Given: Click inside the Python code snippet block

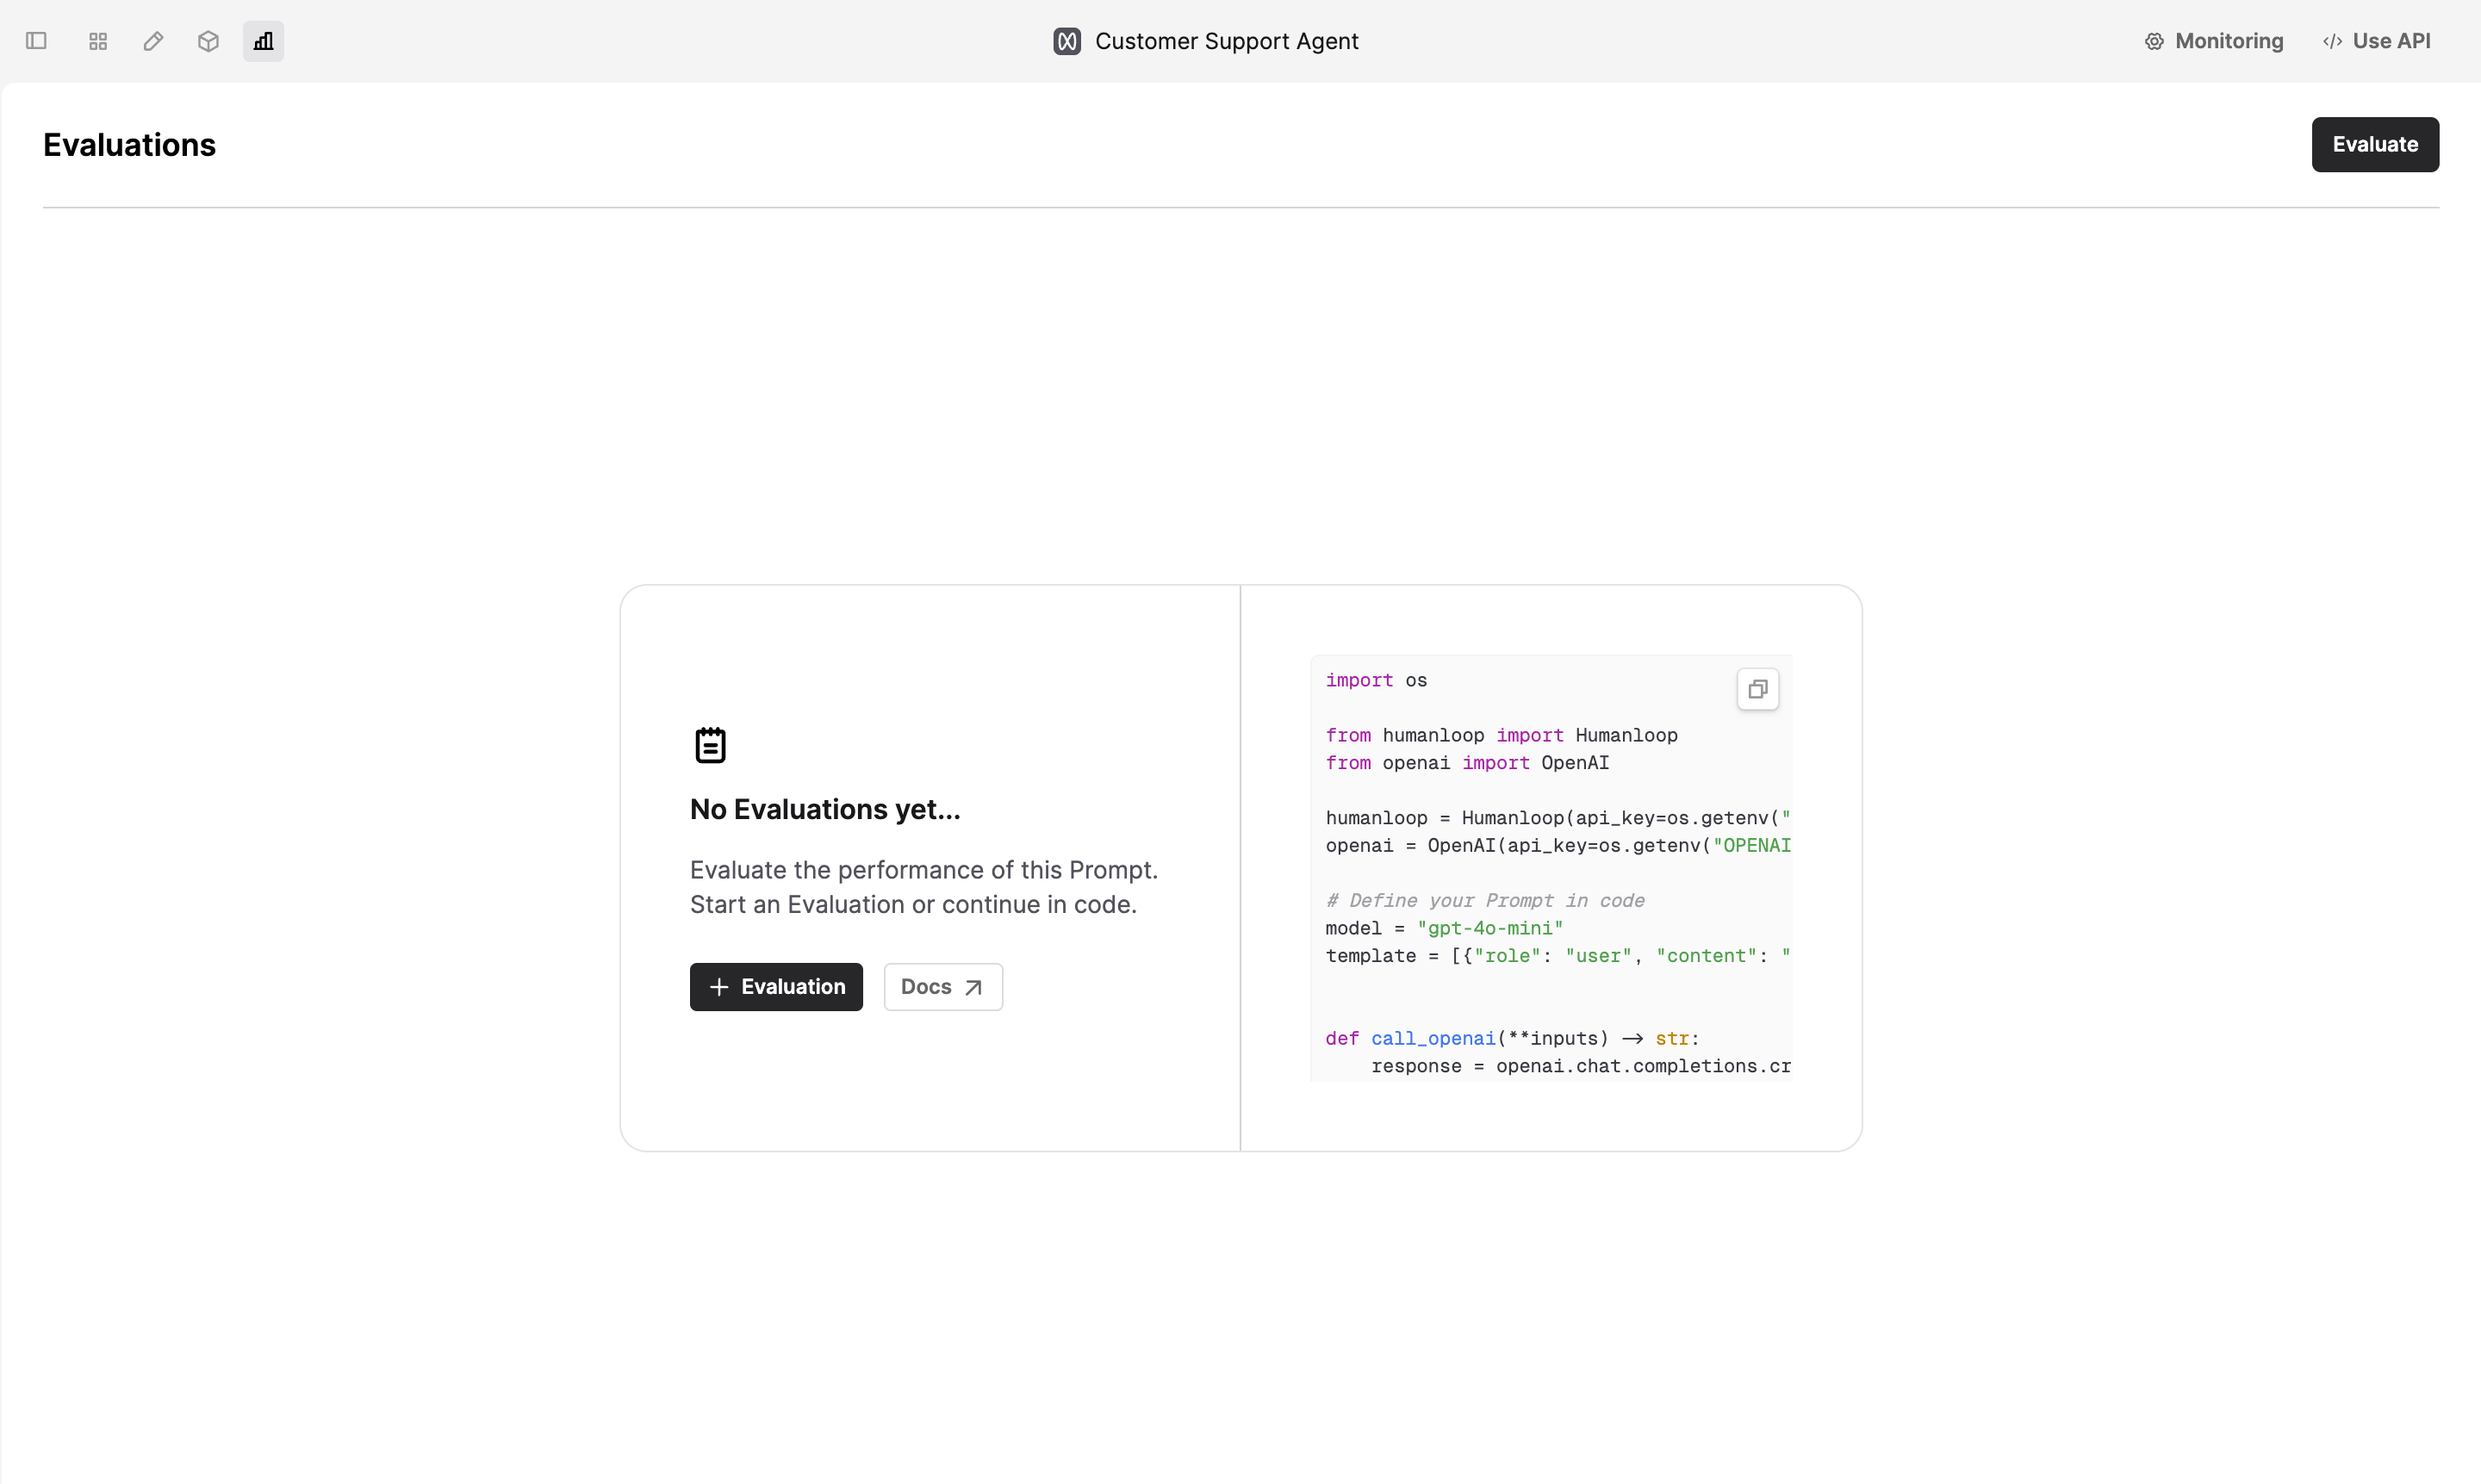Looking at the screenshot, I should [x=1551, y=868].
